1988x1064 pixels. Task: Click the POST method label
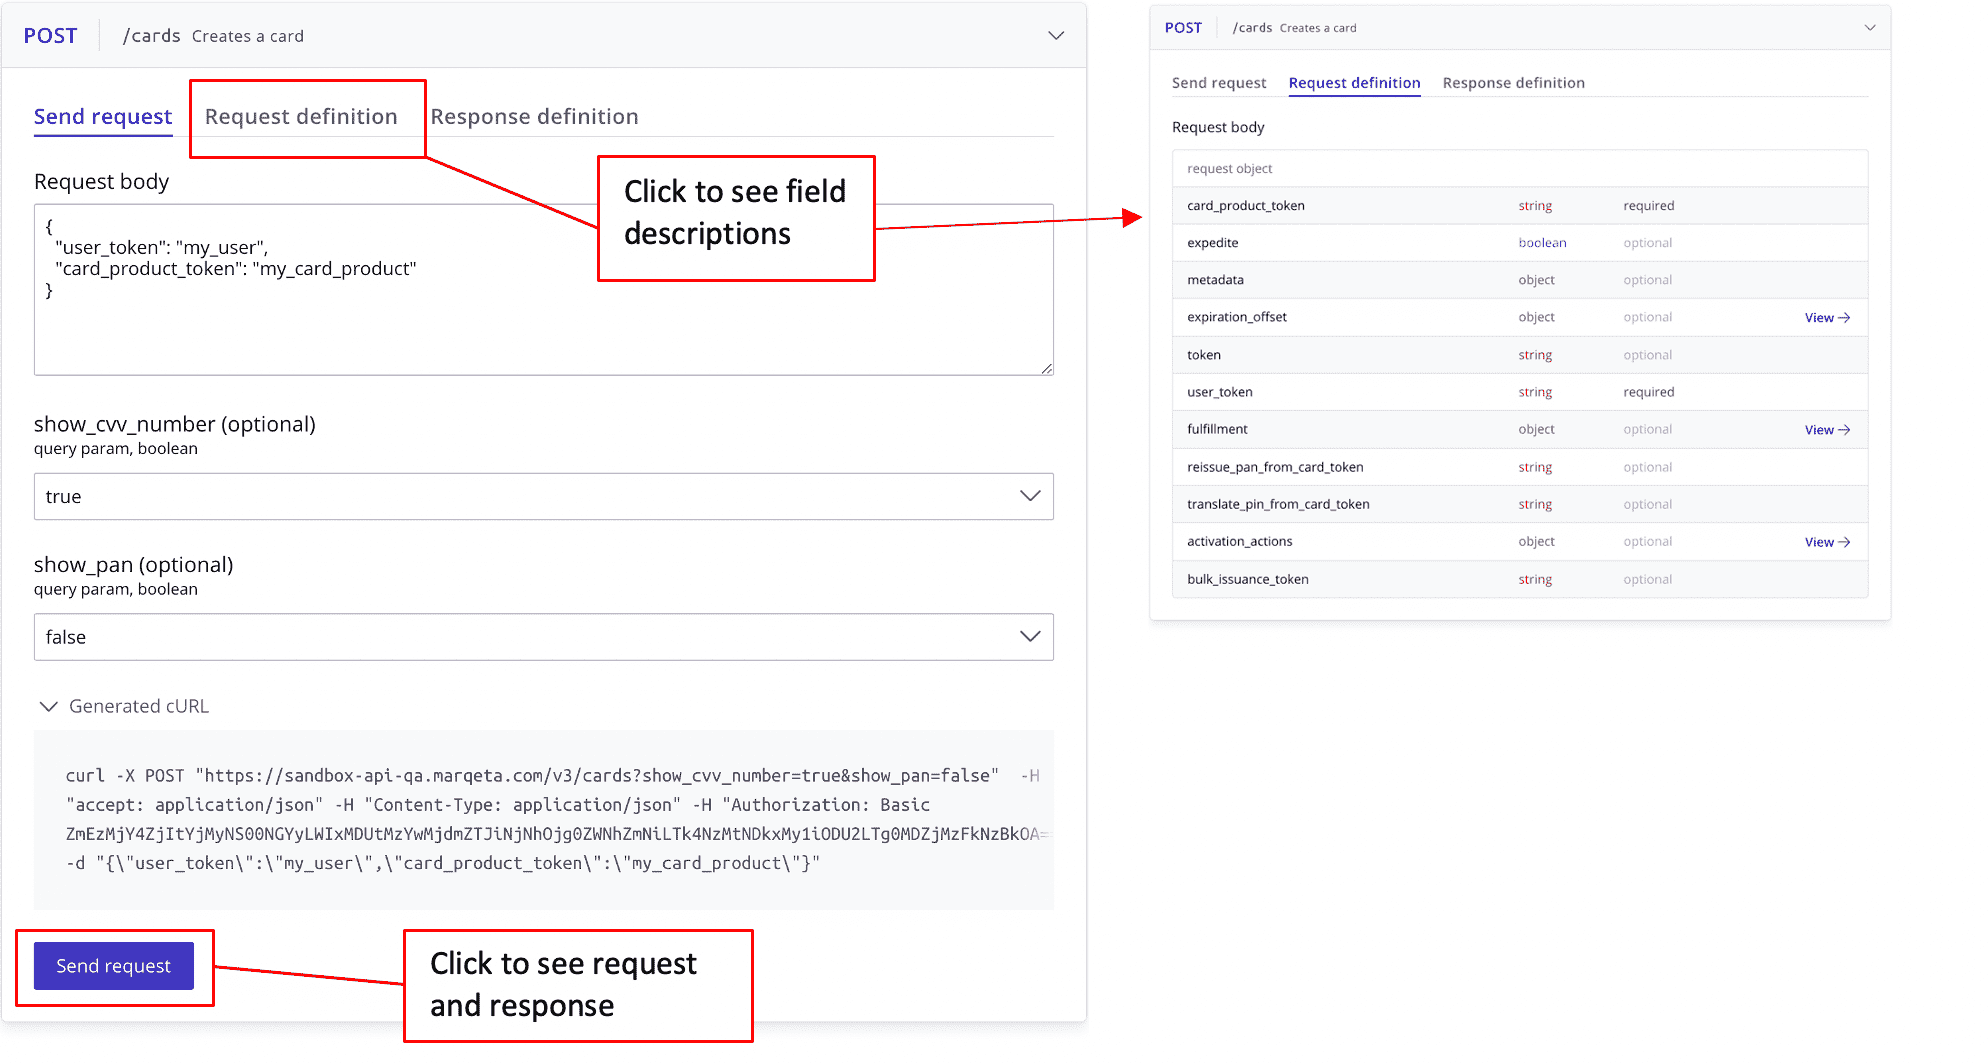click(x=51, y=35)
